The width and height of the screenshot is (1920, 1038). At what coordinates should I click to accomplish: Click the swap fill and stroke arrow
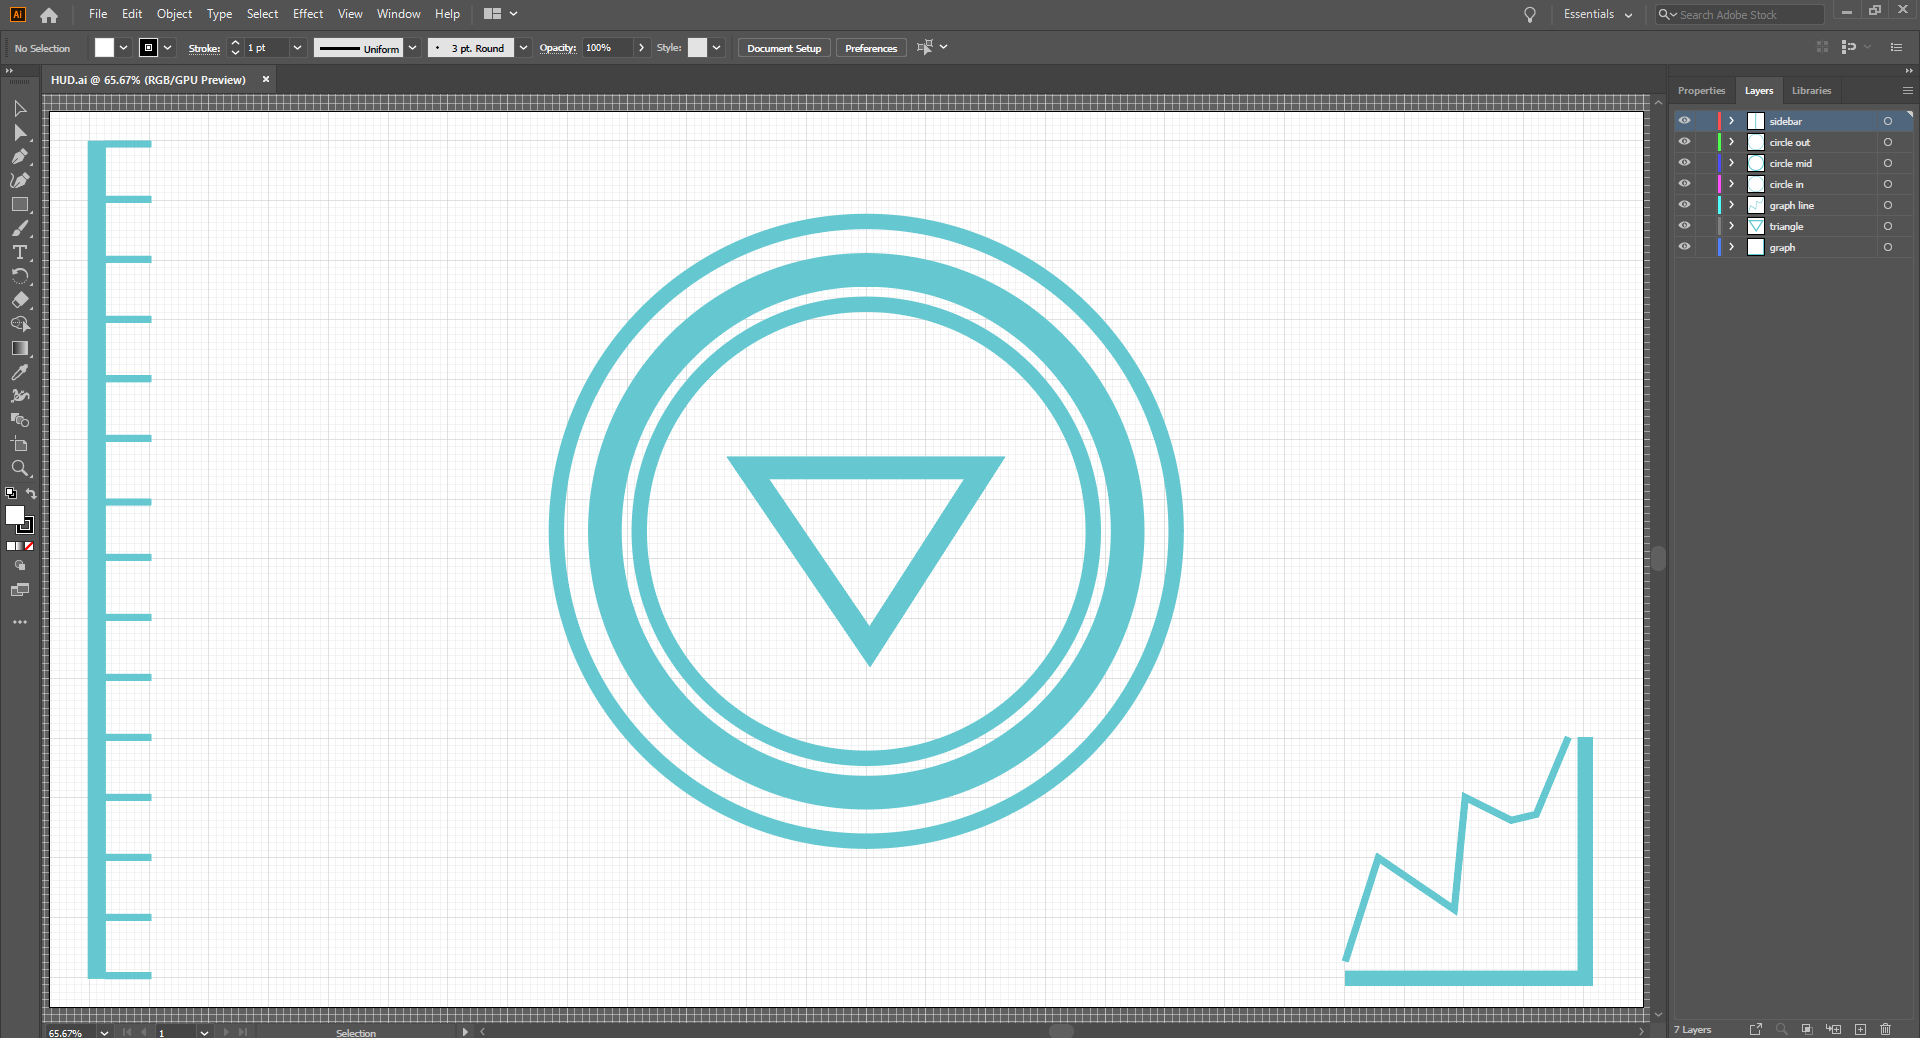click(31, 494)
